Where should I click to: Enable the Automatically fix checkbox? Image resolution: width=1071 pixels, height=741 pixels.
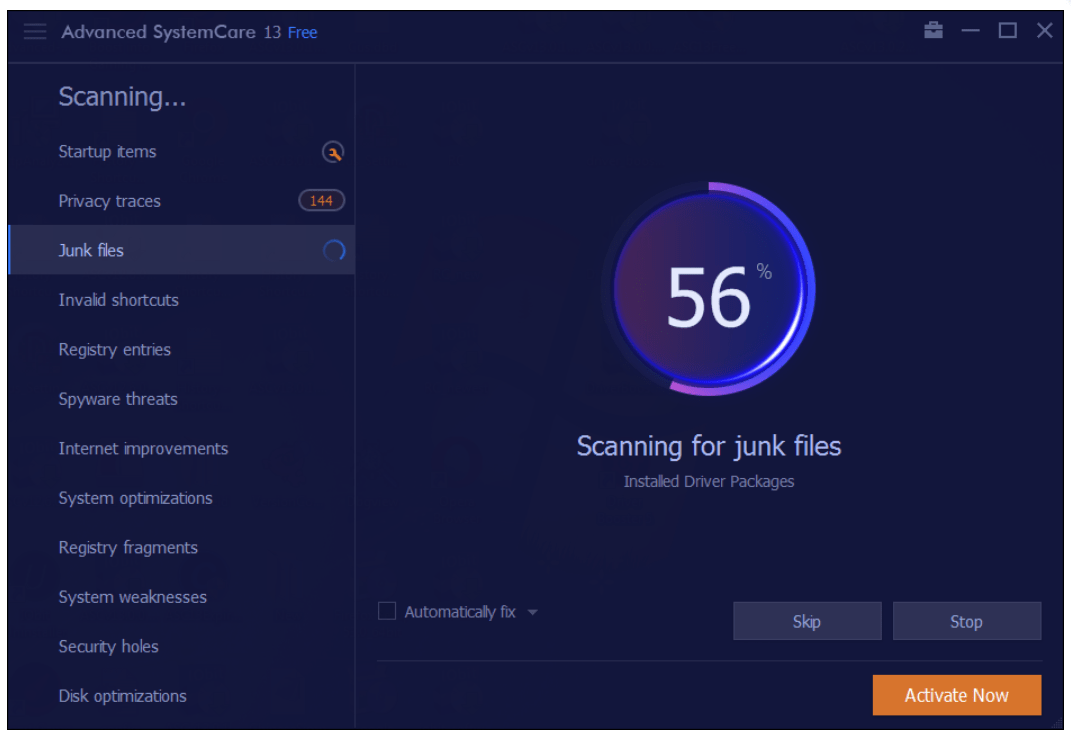tap(387, 611)
